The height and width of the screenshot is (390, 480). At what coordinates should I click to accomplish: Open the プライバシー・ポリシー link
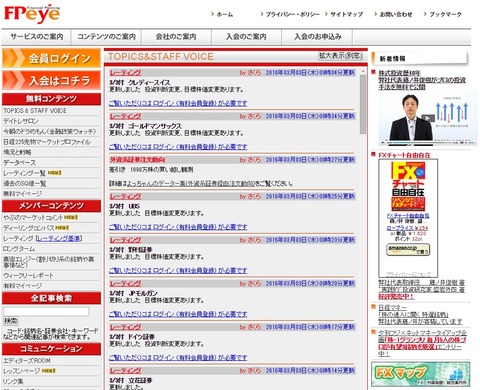point(292,14)
